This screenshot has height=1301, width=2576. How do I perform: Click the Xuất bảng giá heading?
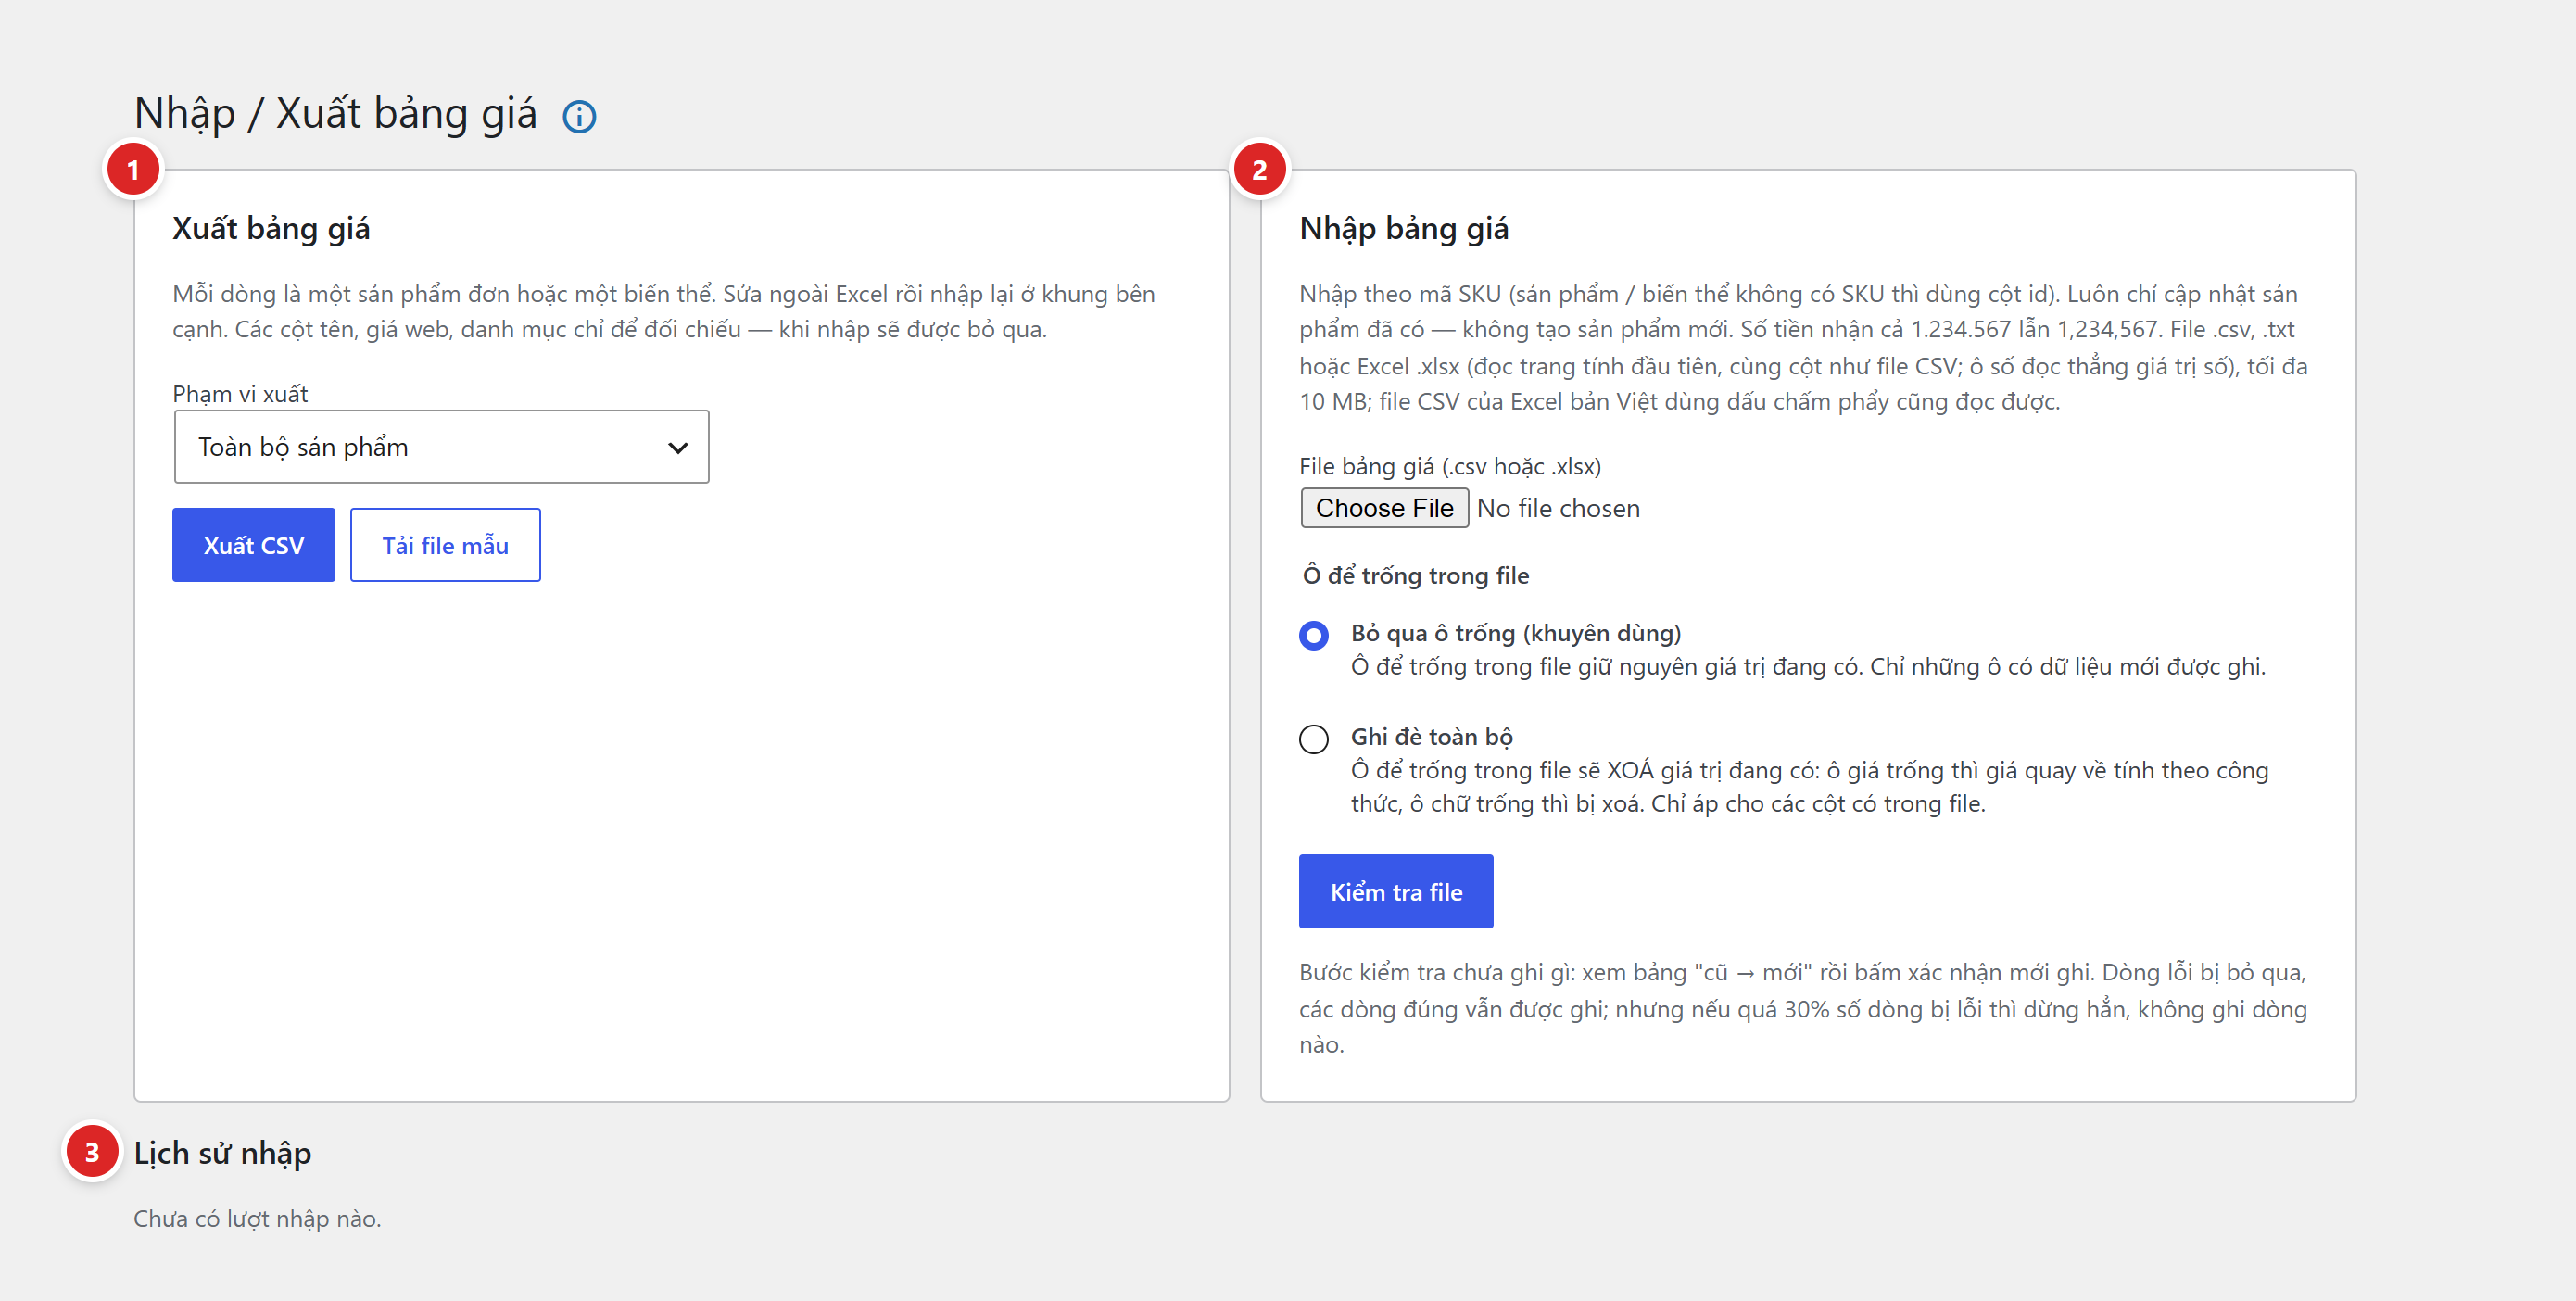(271, 229)
